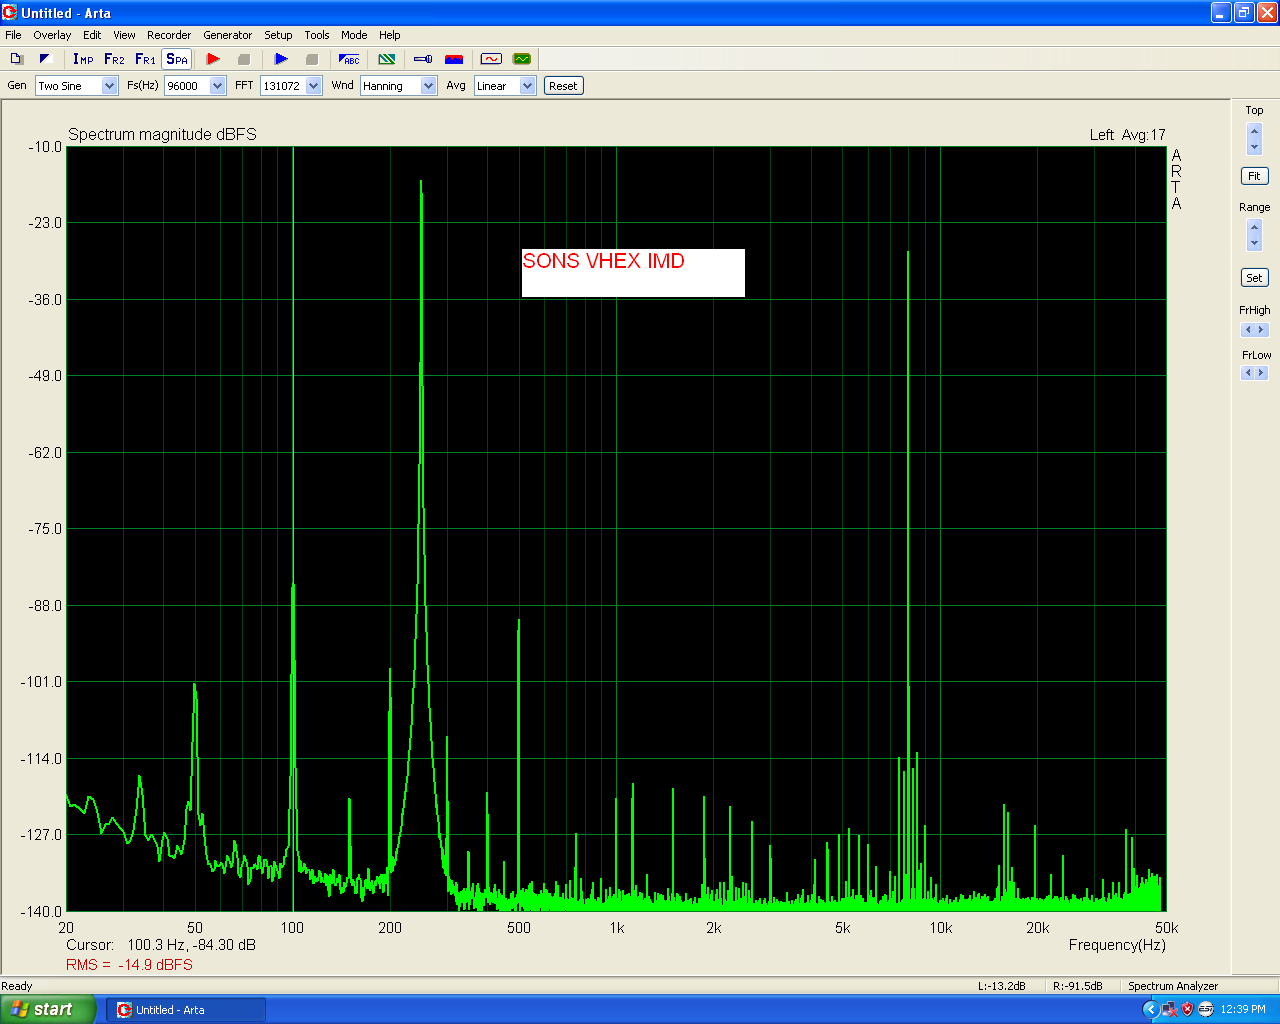This screenshot has width=1280, height=1024.
Task: Click the RMS = -14.9 dBFS text
Action: [x=129, y=965]
